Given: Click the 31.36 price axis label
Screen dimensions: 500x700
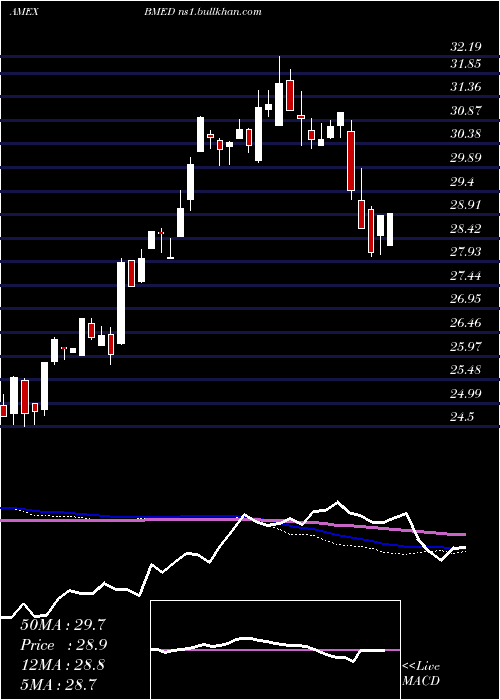Looking at the screenshot, I should tap(465, 87).
